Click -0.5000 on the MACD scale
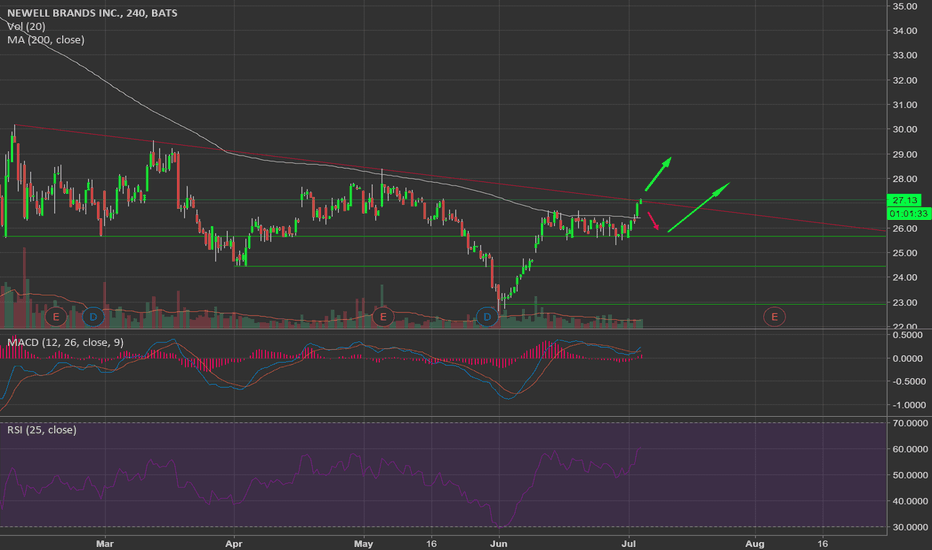The image size is (932, 550). (x=909, y=382)
